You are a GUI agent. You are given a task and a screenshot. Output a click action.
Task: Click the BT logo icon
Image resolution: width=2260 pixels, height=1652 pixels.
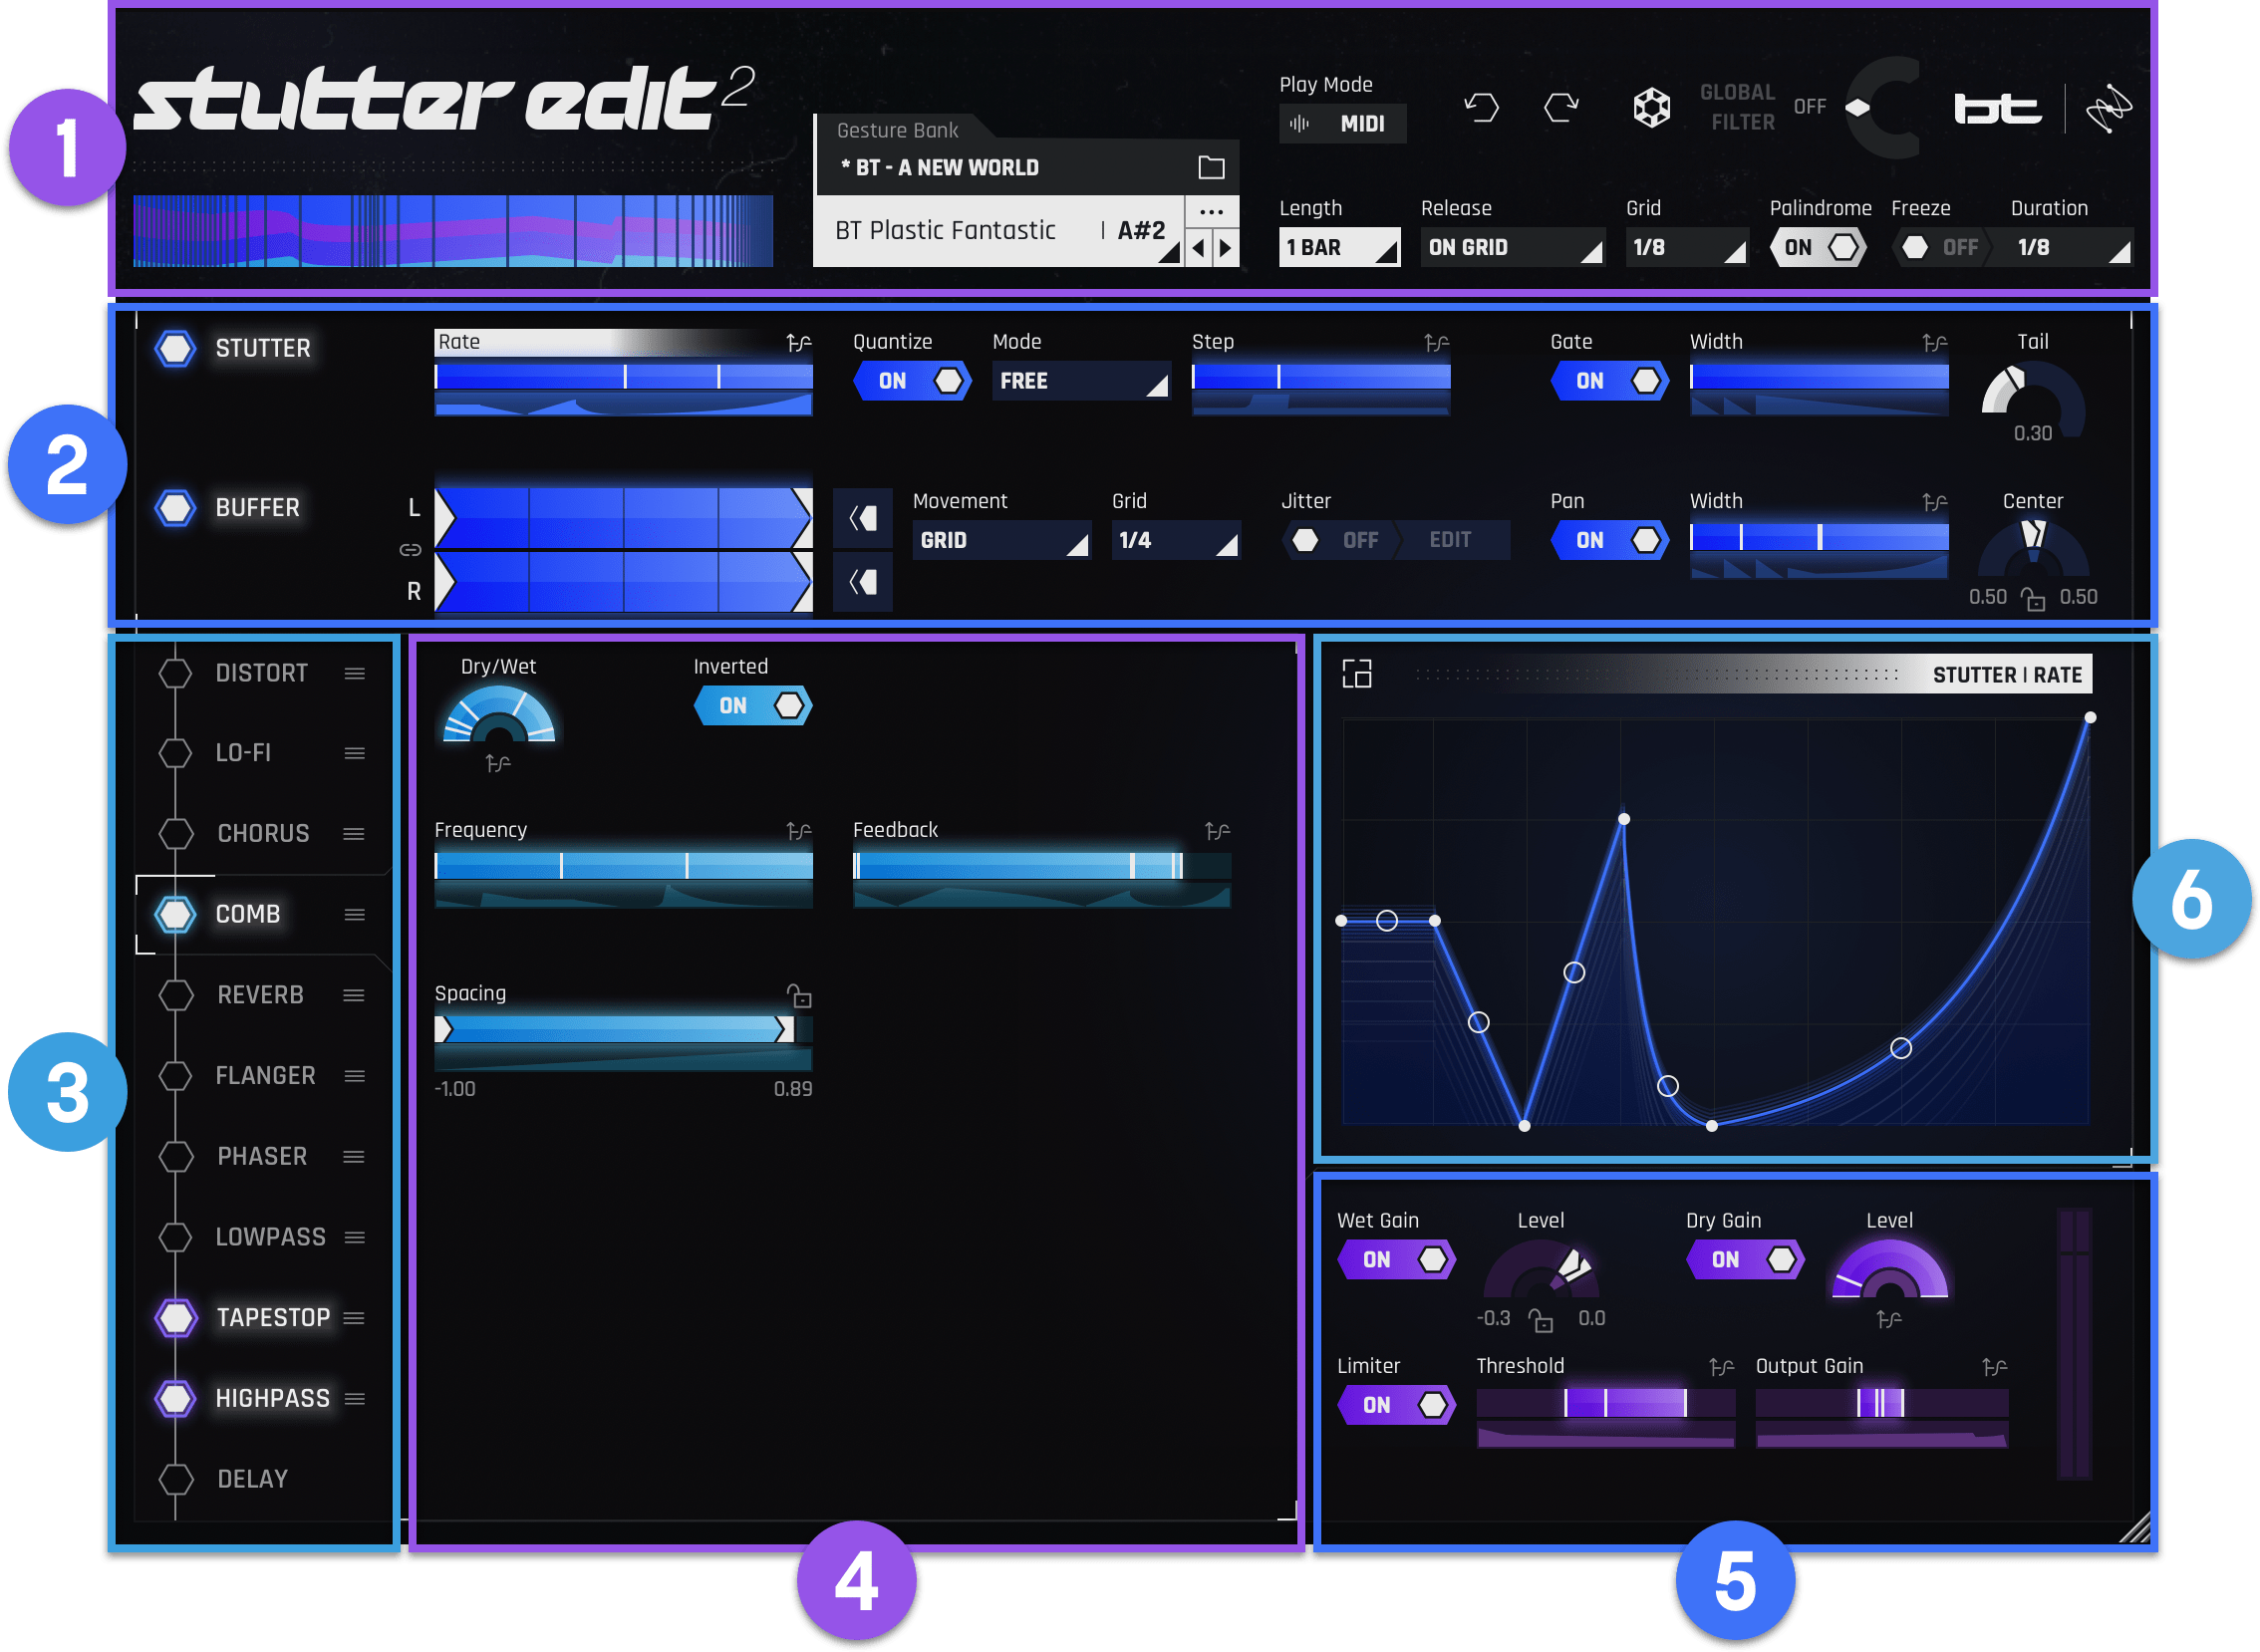[1997, 108]
